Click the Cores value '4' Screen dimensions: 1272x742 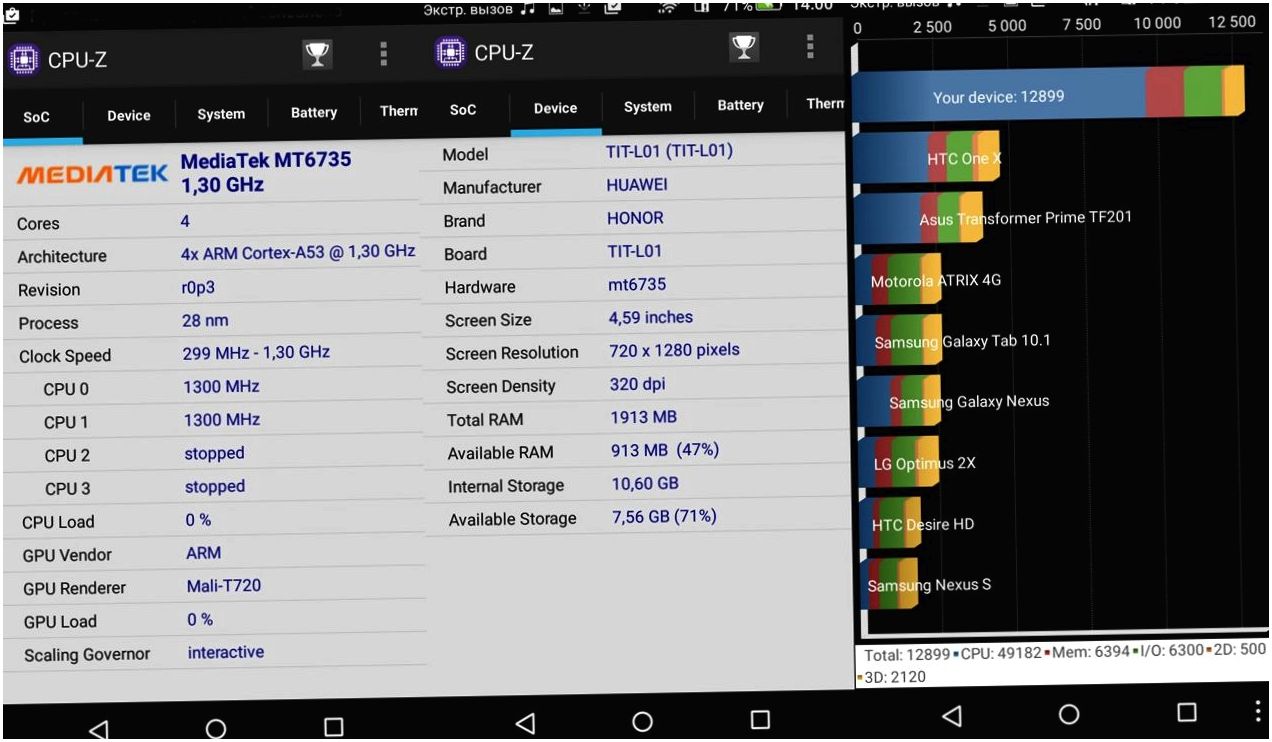pos(185,220)
